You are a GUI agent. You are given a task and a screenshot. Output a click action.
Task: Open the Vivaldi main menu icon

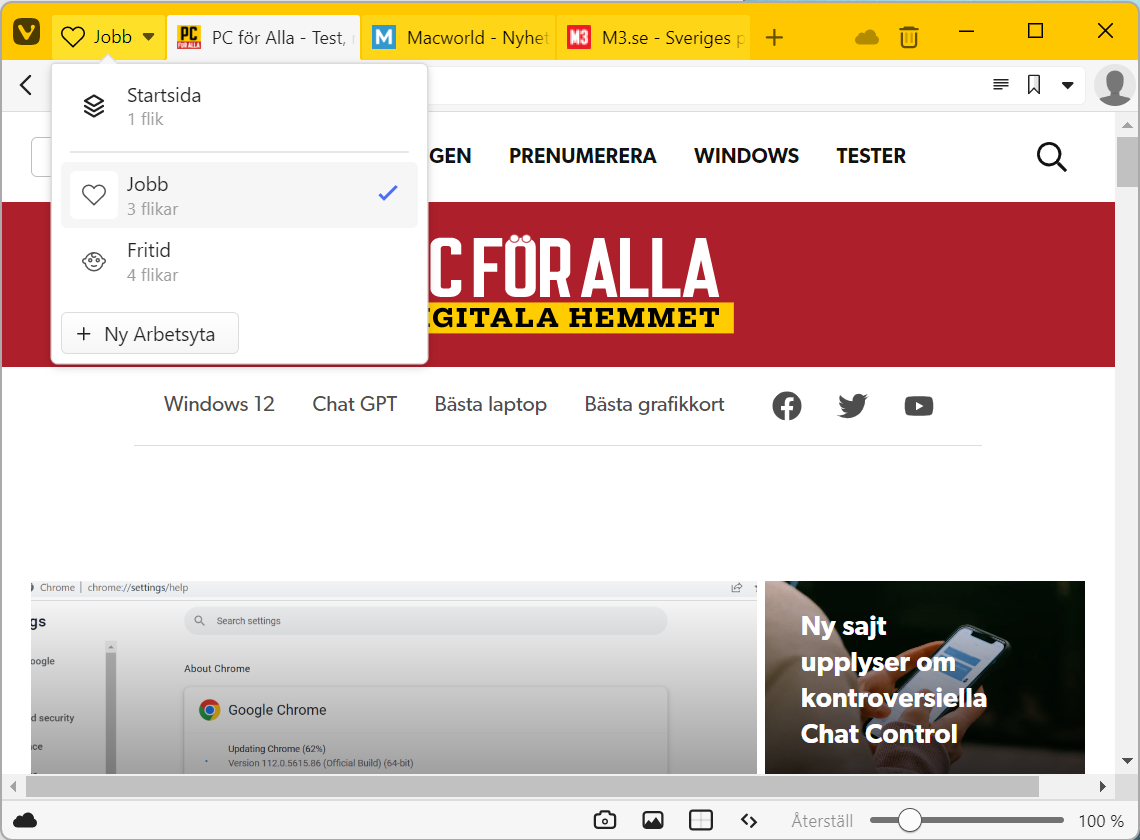(x=26, y=35)
